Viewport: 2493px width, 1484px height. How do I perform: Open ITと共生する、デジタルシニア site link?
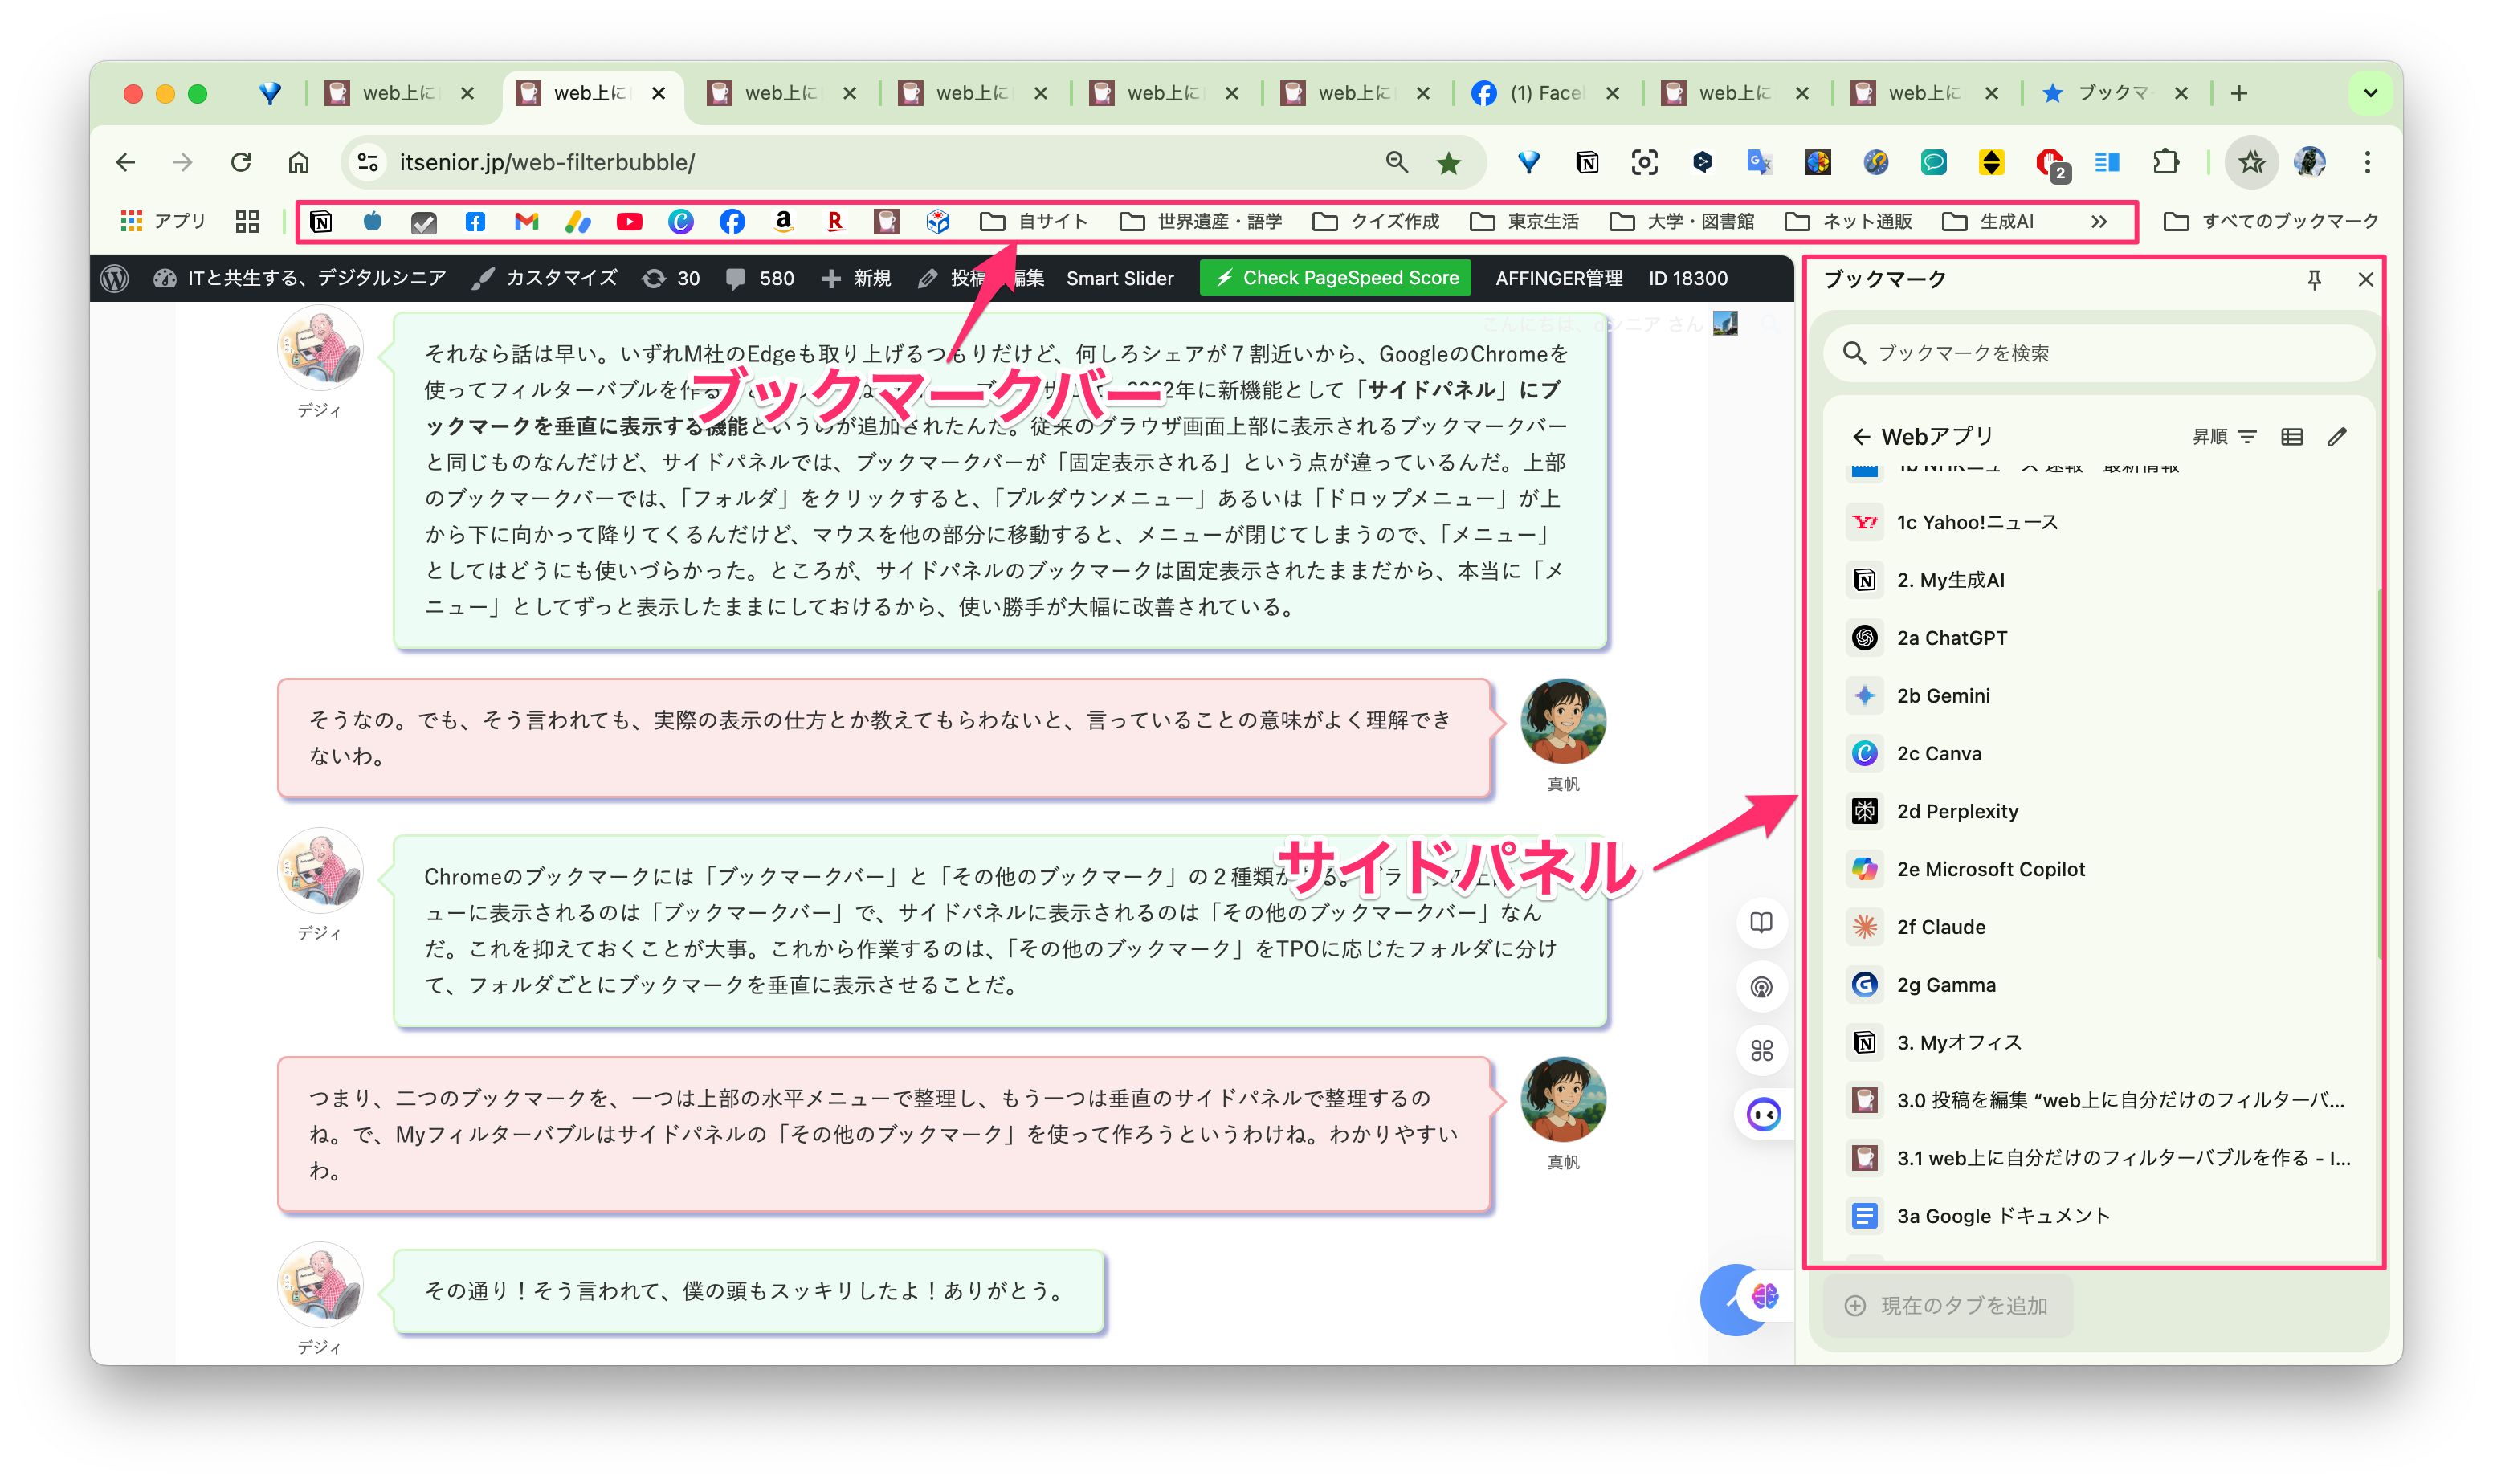pos(300,278)
